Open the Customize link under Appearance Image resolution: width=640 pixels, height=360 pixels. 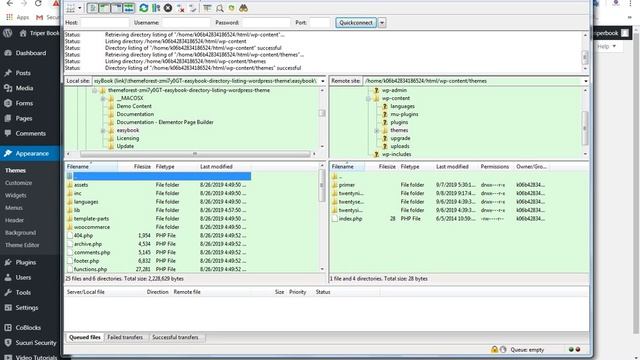tap(18, 183)
